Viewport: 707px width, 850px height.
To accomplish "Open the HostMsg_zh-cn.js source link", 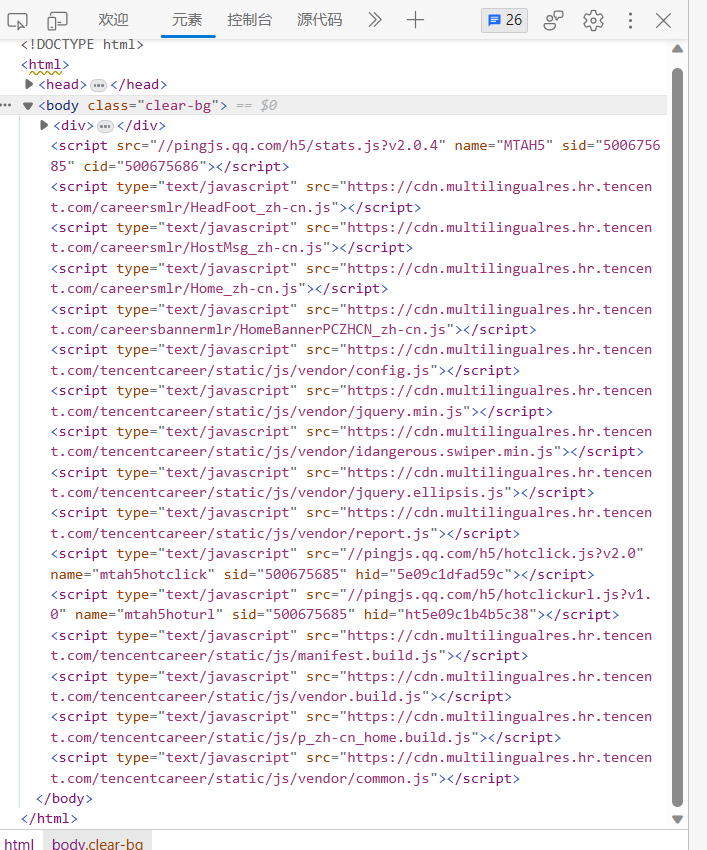I will 351,237.
